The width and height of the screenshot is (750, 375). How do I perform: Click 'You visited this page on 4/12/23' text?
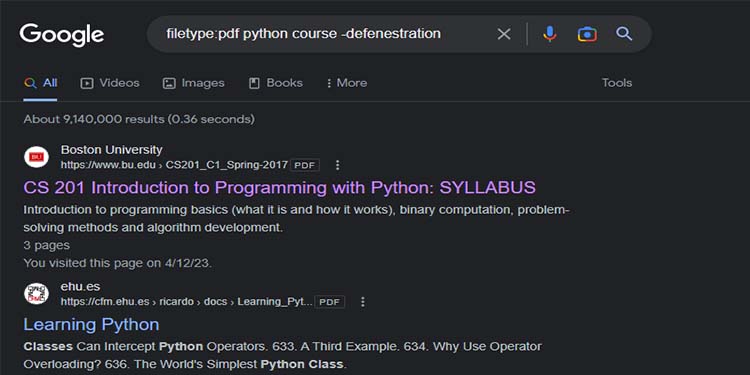coord(118,263)
